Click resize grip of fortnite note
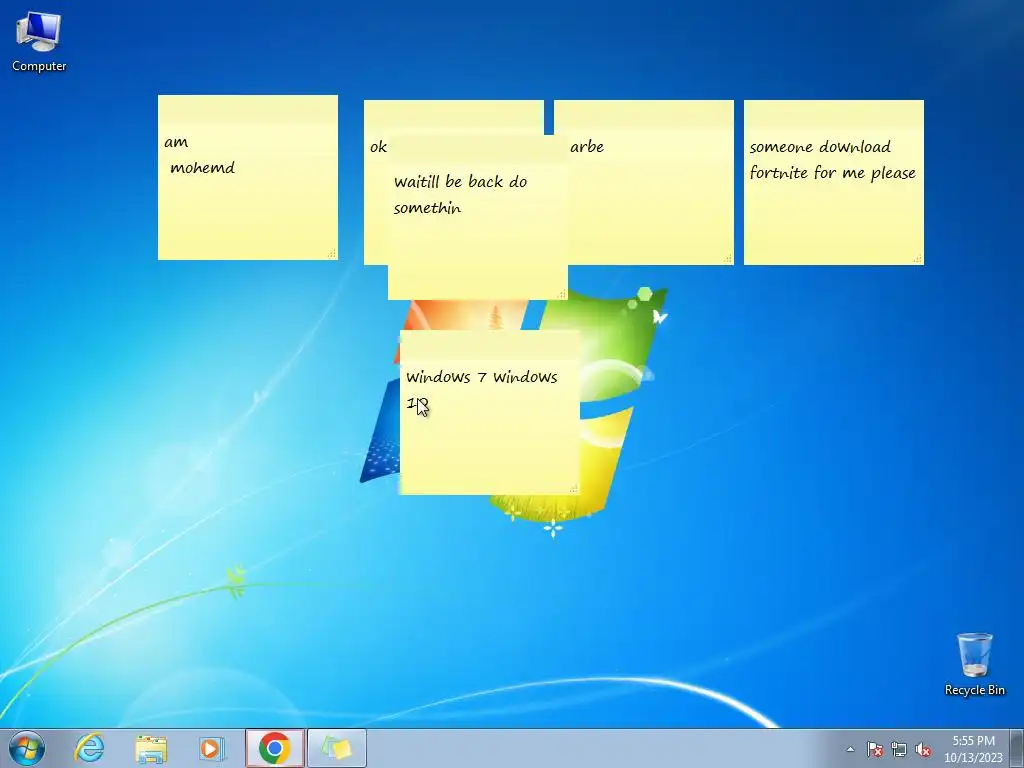Image resolution: width=1024 pixels, height=768 pixels. tap(918, 259)
